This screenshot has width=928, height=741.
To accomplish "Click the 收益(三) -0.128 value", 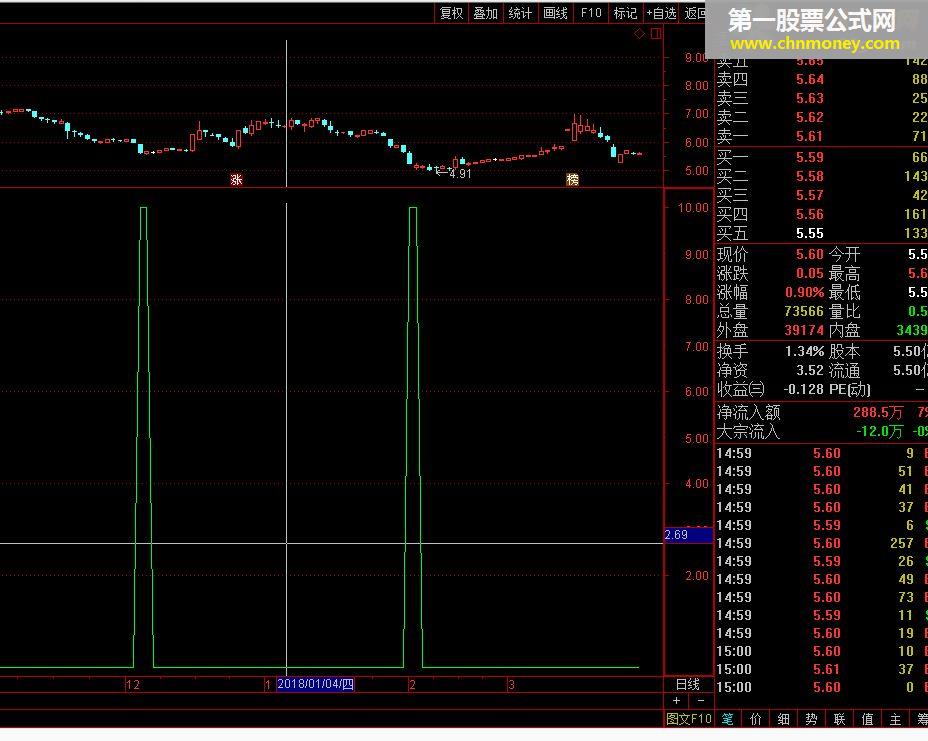I will tap(803, 389).
